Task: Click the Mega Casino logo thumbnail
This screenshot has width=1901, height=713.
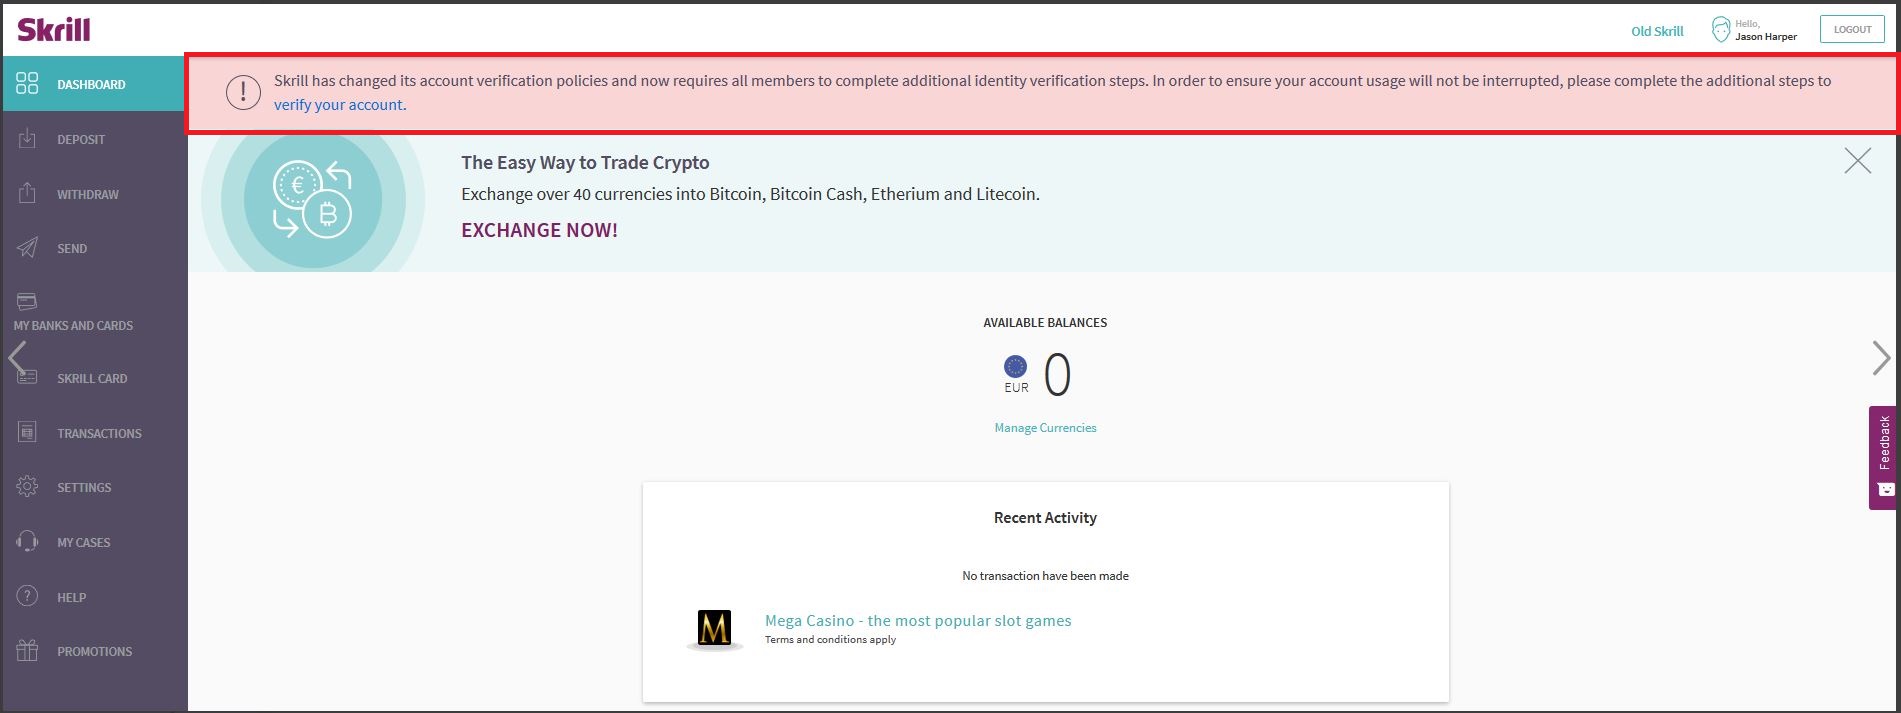Action: (x=714, y=629)
